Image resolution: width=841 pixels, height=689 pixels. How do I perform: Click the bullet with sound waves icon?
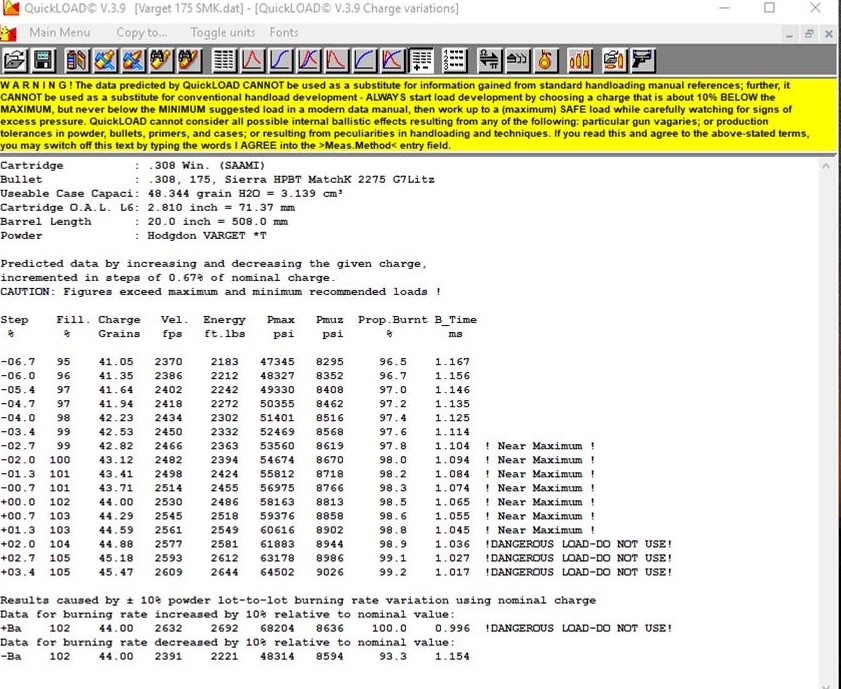pos(517,60)
